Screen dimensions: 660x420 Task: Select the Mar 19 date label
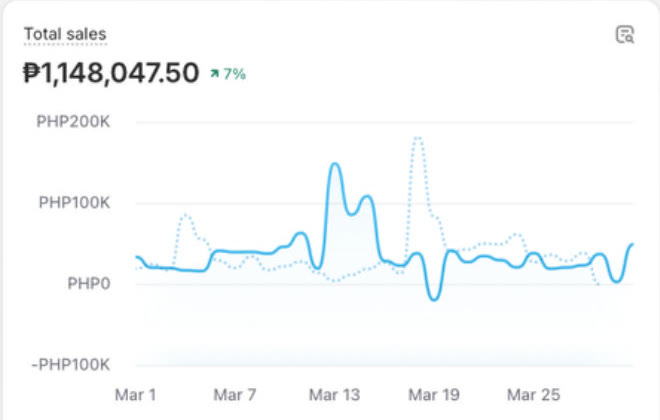434,395
